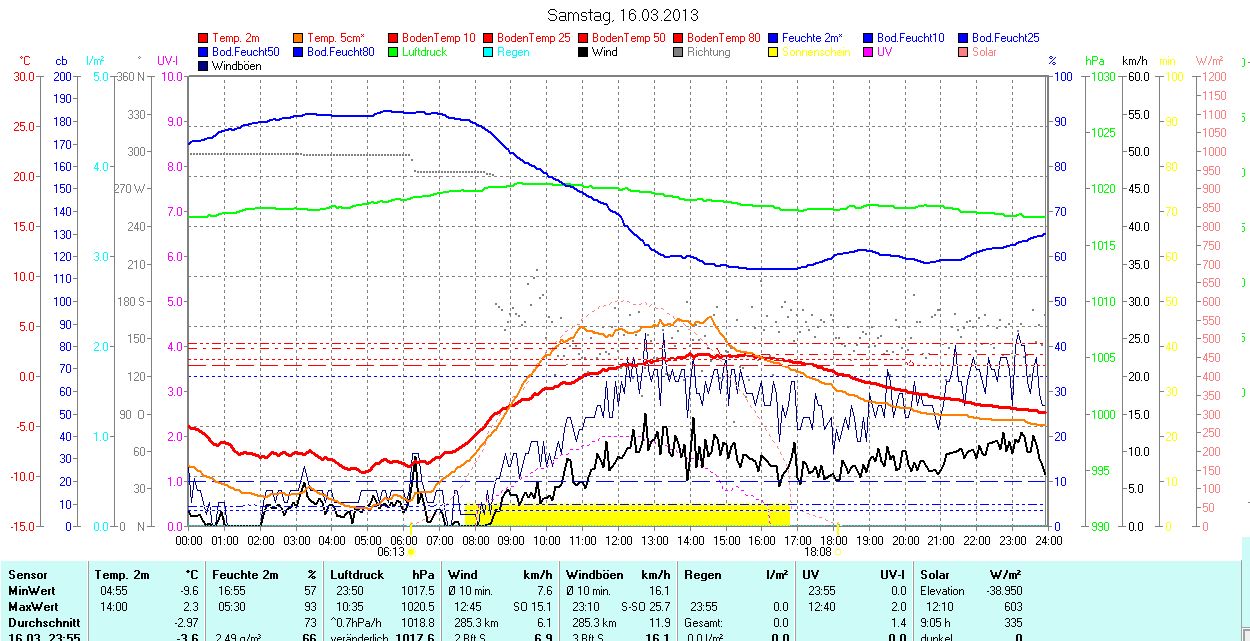Click the salmon Solar legend marker
The height and width of the screenshot is (641, 1250).
click(964, 52)
